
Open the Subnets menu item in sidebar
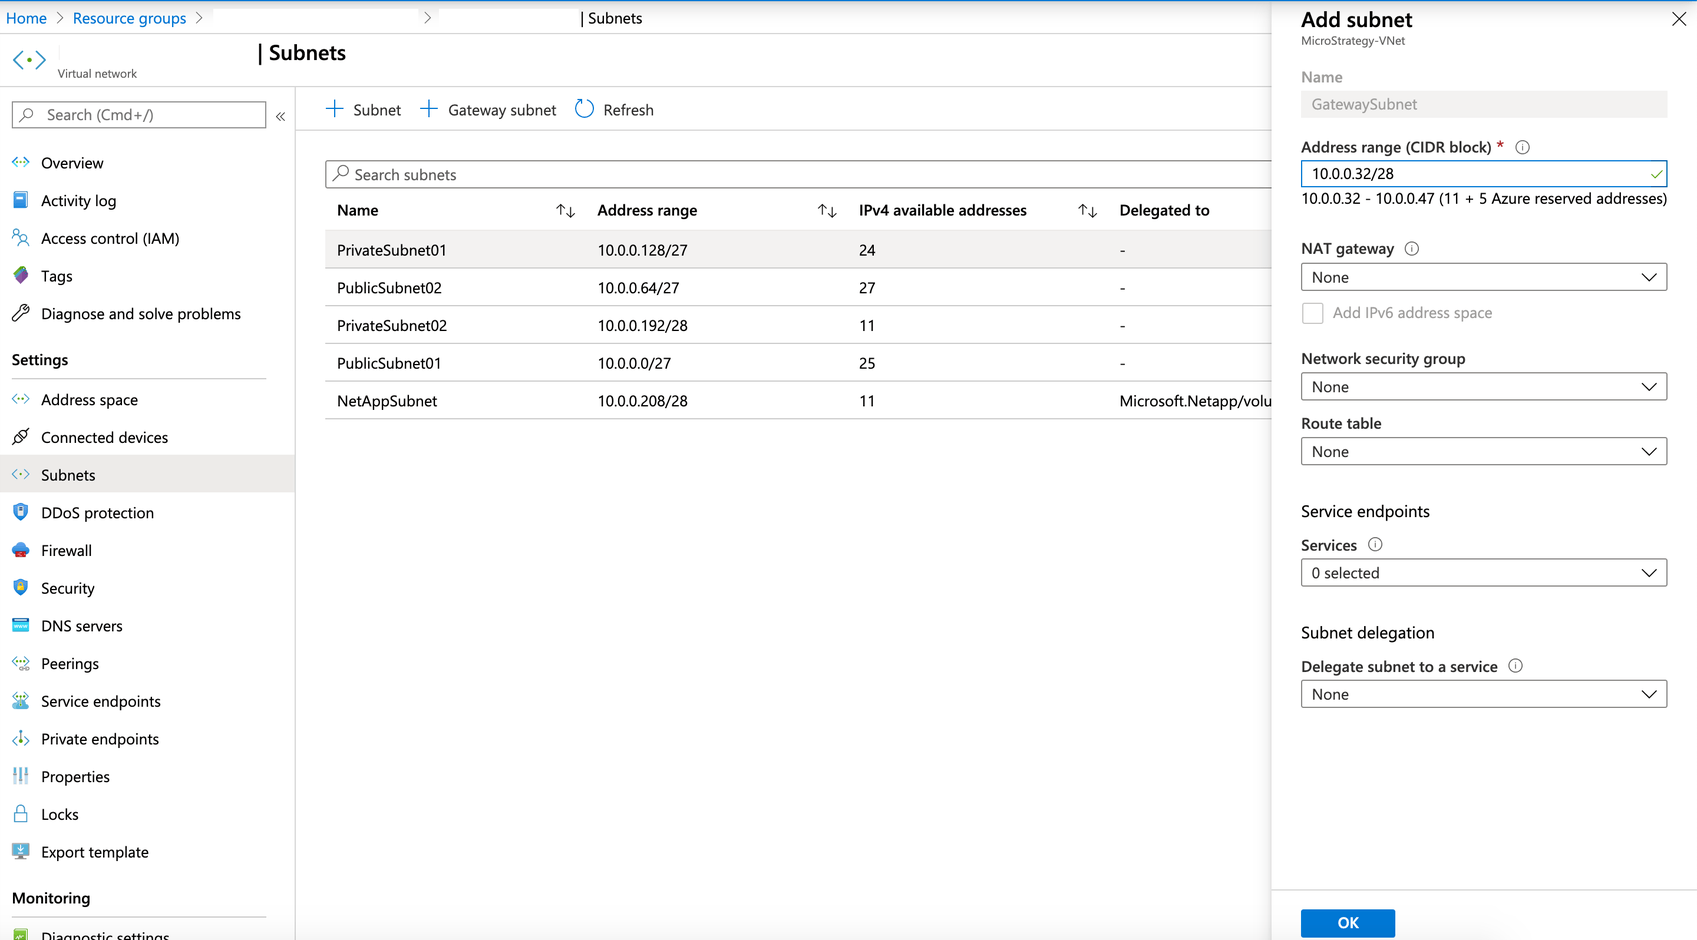click(x=147, y=474)
